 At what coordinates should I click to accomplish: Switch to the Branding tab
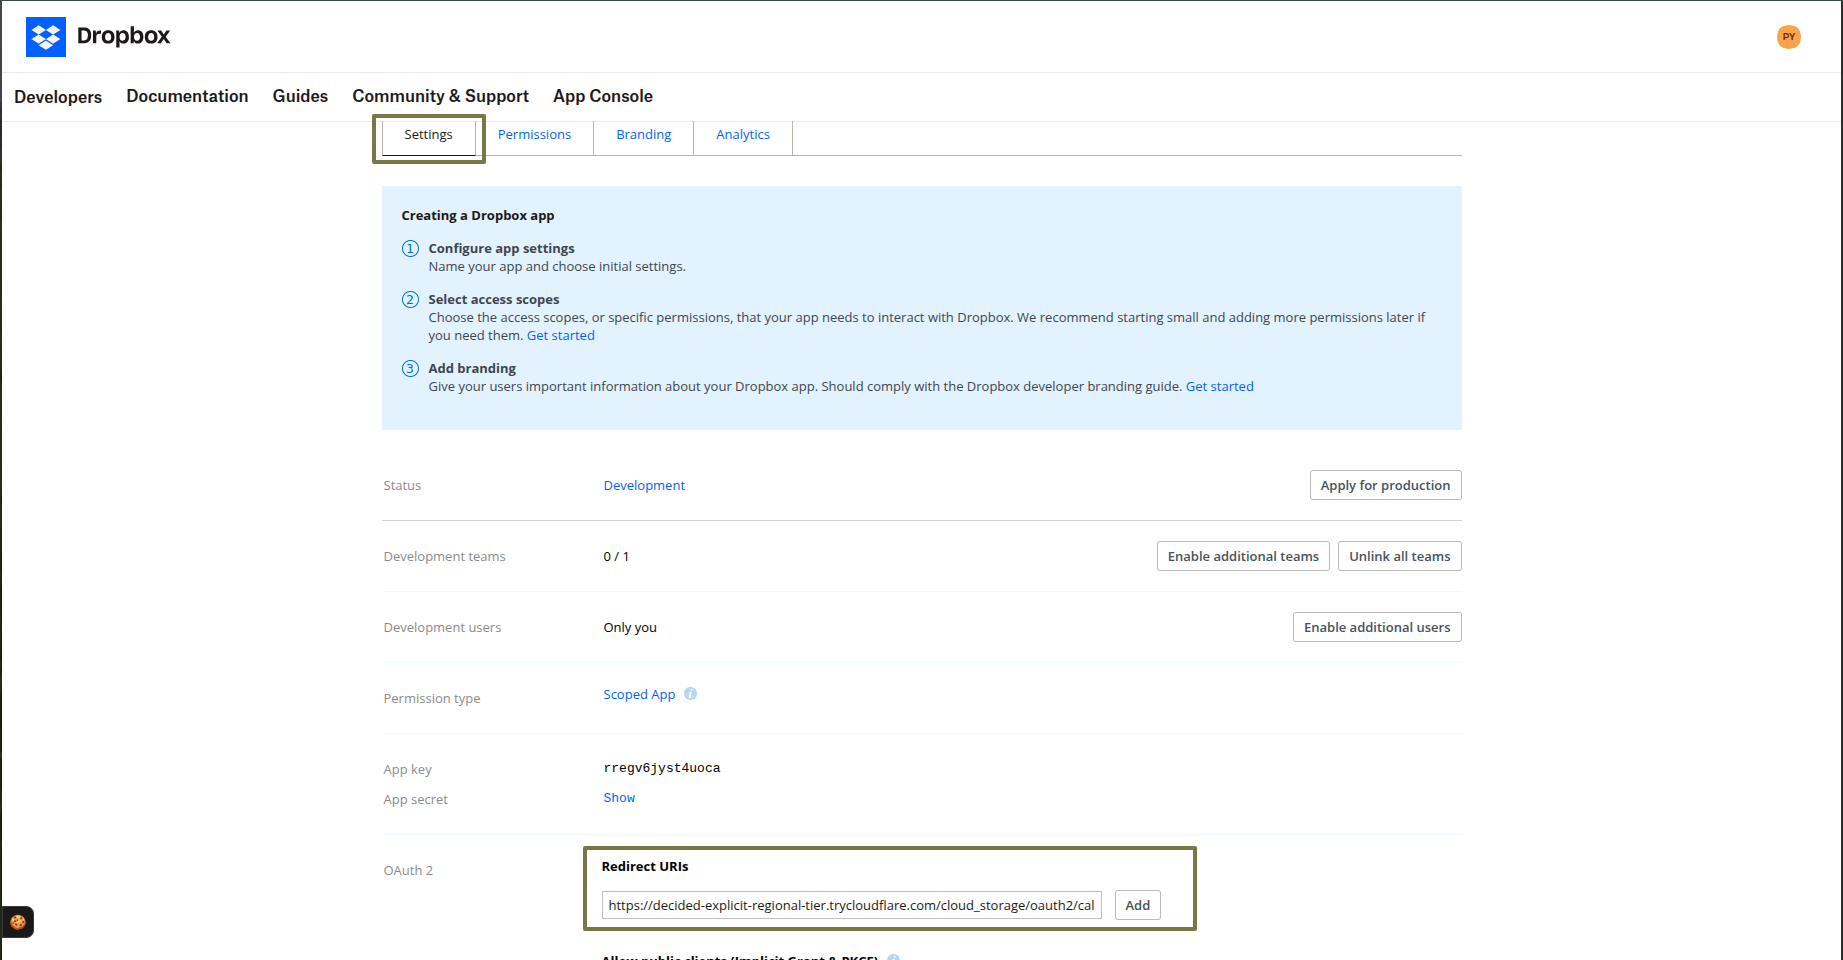644,135
